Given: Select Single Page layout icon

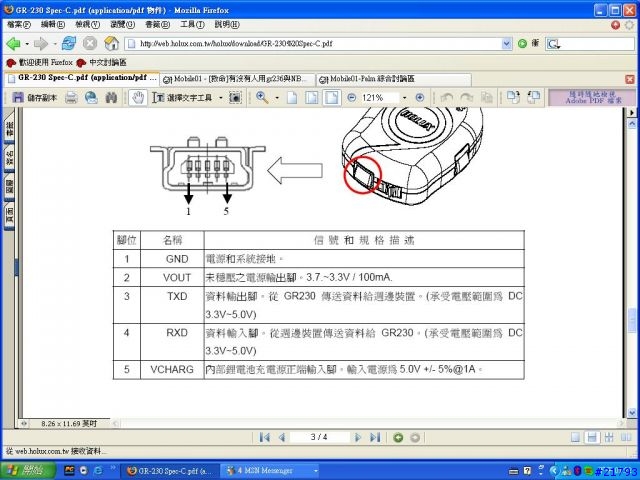Looking at the screenshot, I should coord(575,438).
